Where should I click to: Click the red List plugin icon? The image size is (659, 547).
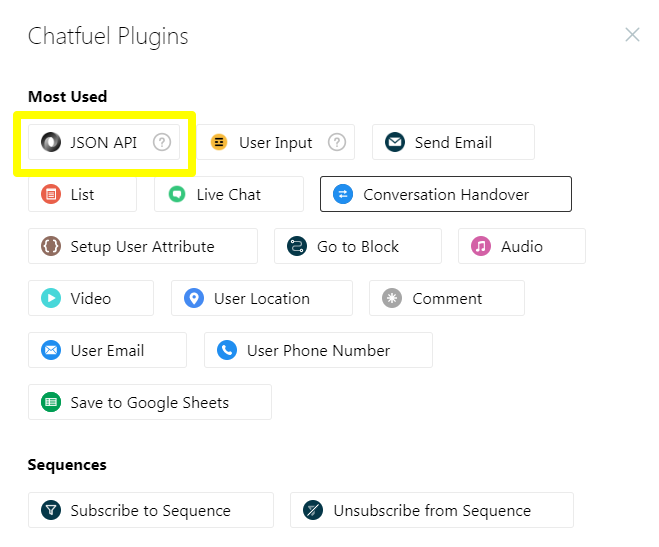pyautogui.click(x=50, y=195)
